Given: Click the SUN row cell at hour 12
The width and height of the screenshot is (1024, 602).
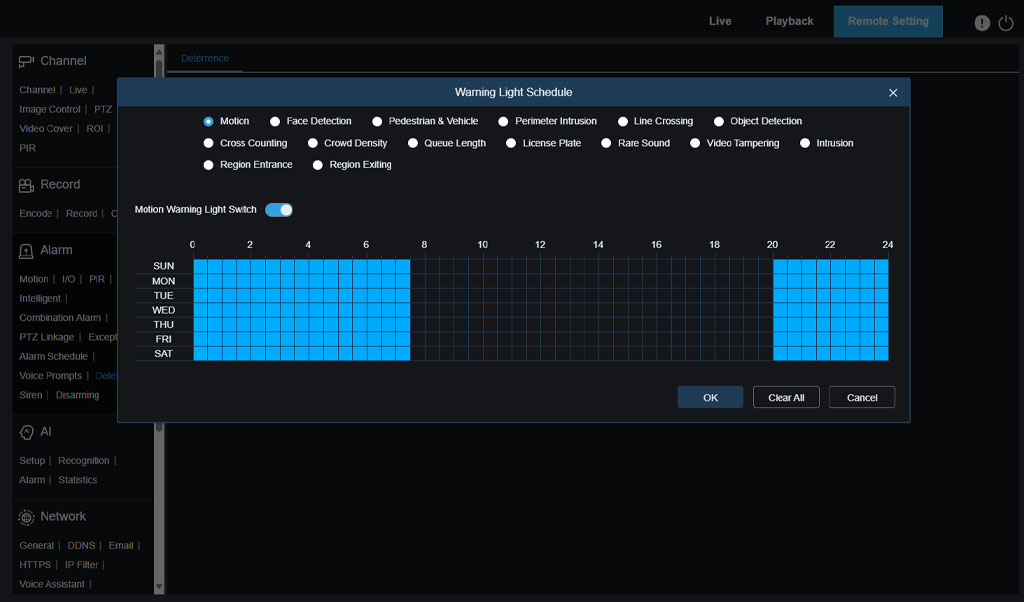Looking at the screenshot, I should [x=547, y=266].
